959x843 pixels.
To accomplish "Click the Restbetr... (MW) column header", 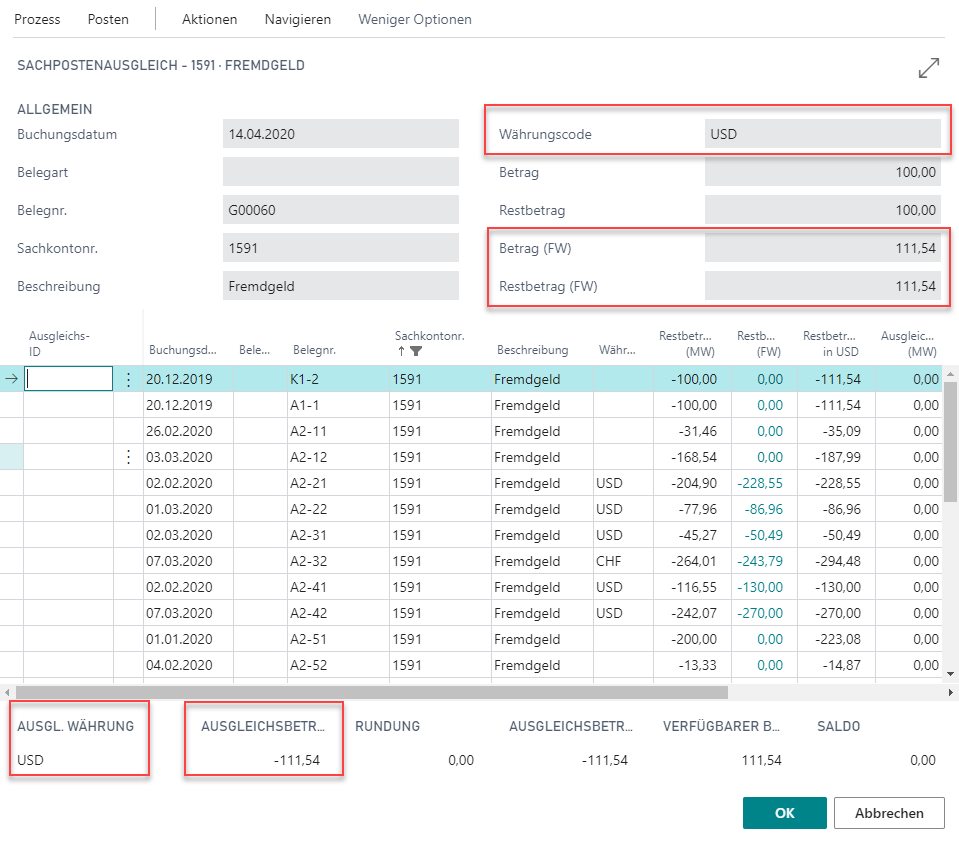I will coord(686,343).
